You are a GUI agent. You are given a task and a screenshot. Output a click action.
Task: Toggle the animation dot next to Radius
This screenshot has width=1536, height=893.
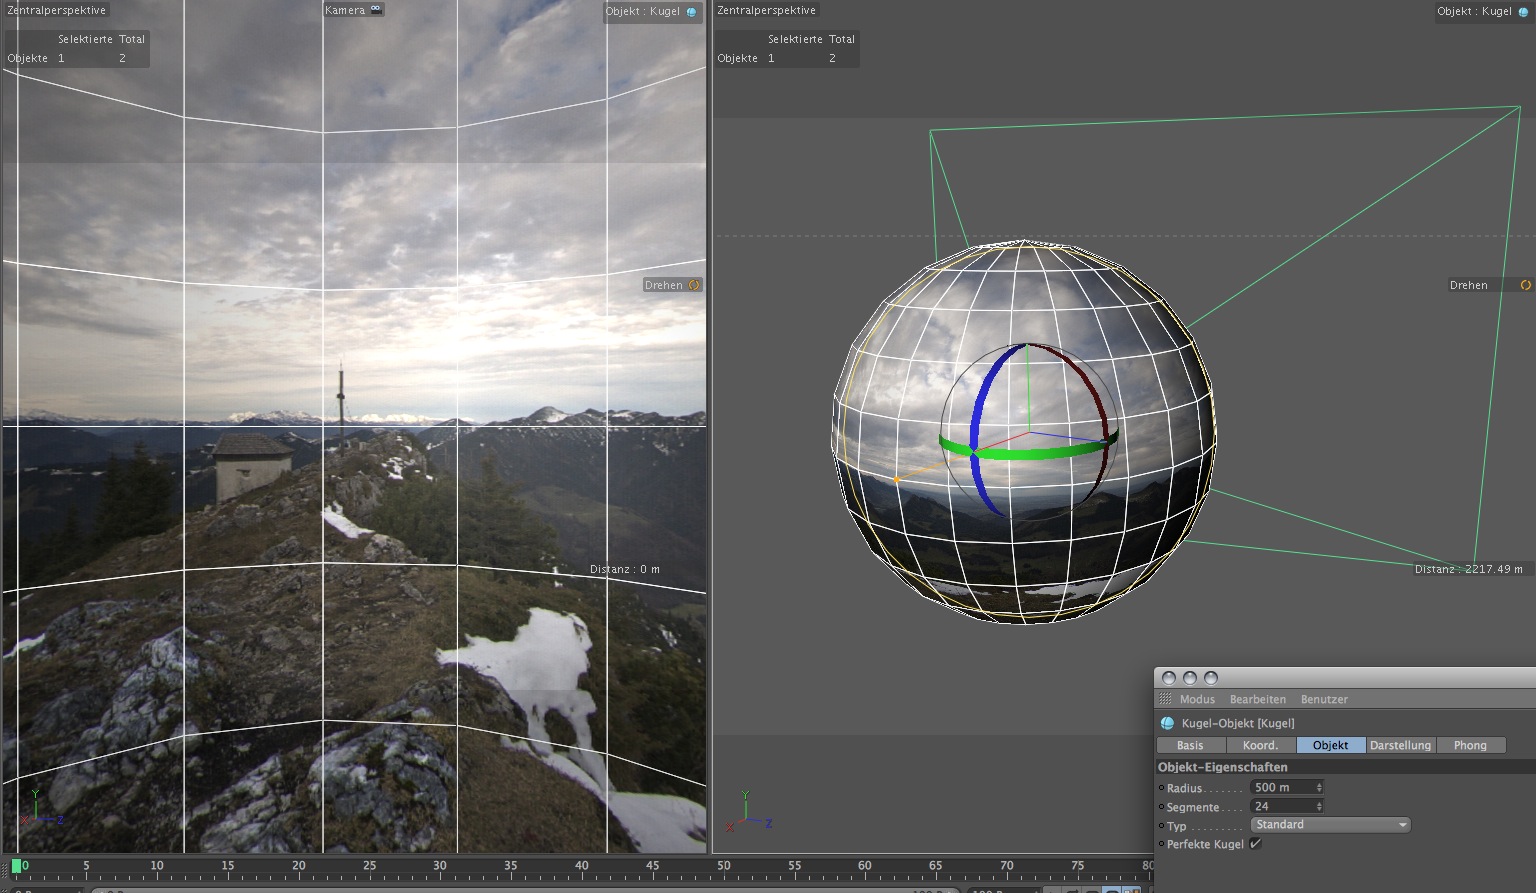1161,788
